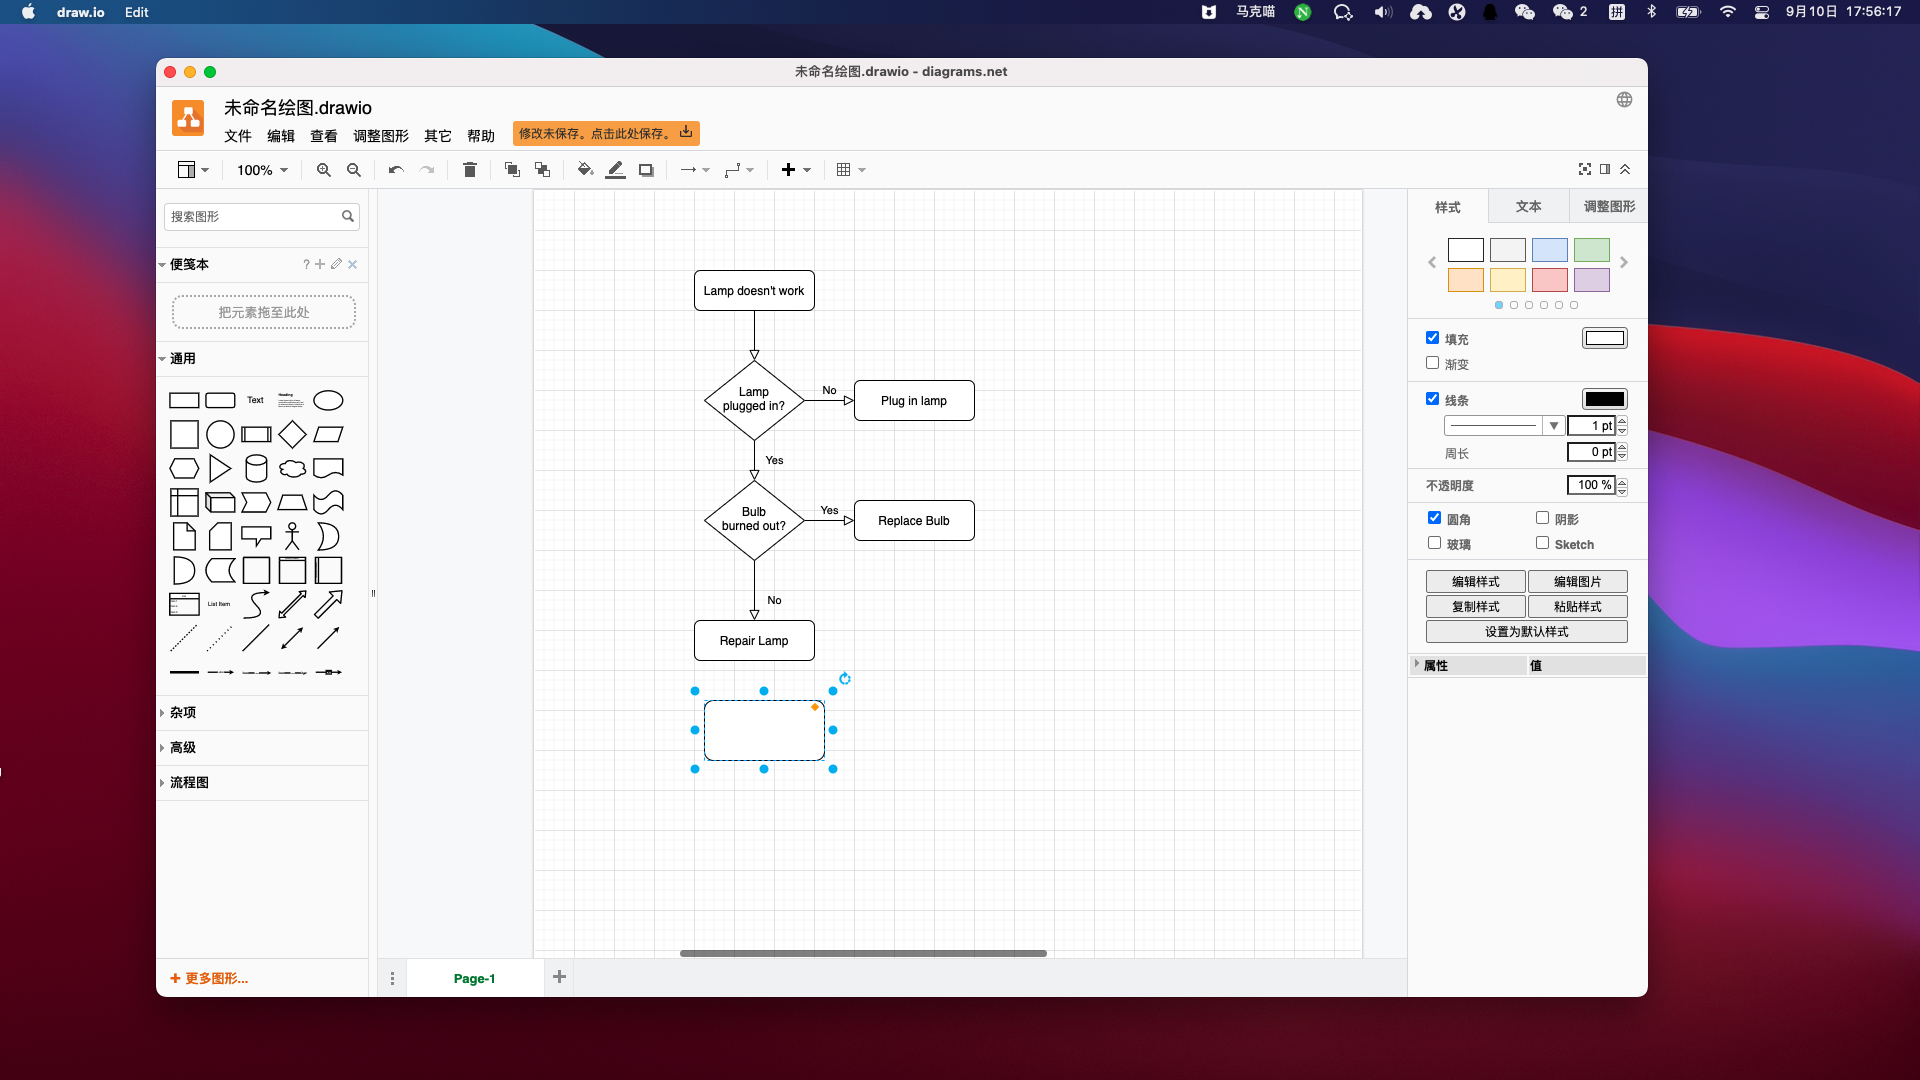Click the fill color bucket icon
This screenshot has height=1080, width=1920.
(585, 170)
